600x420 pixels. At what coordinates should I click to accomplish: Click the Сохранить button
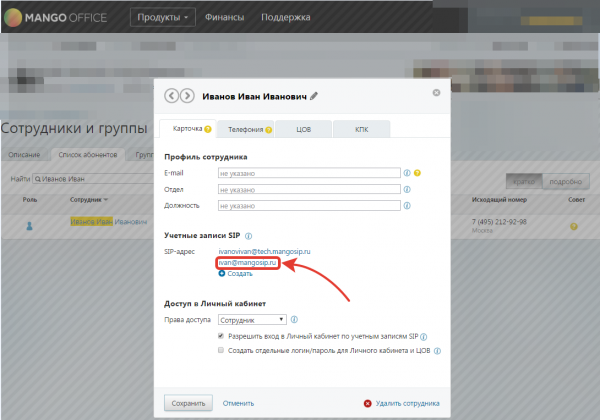(188, 403)
